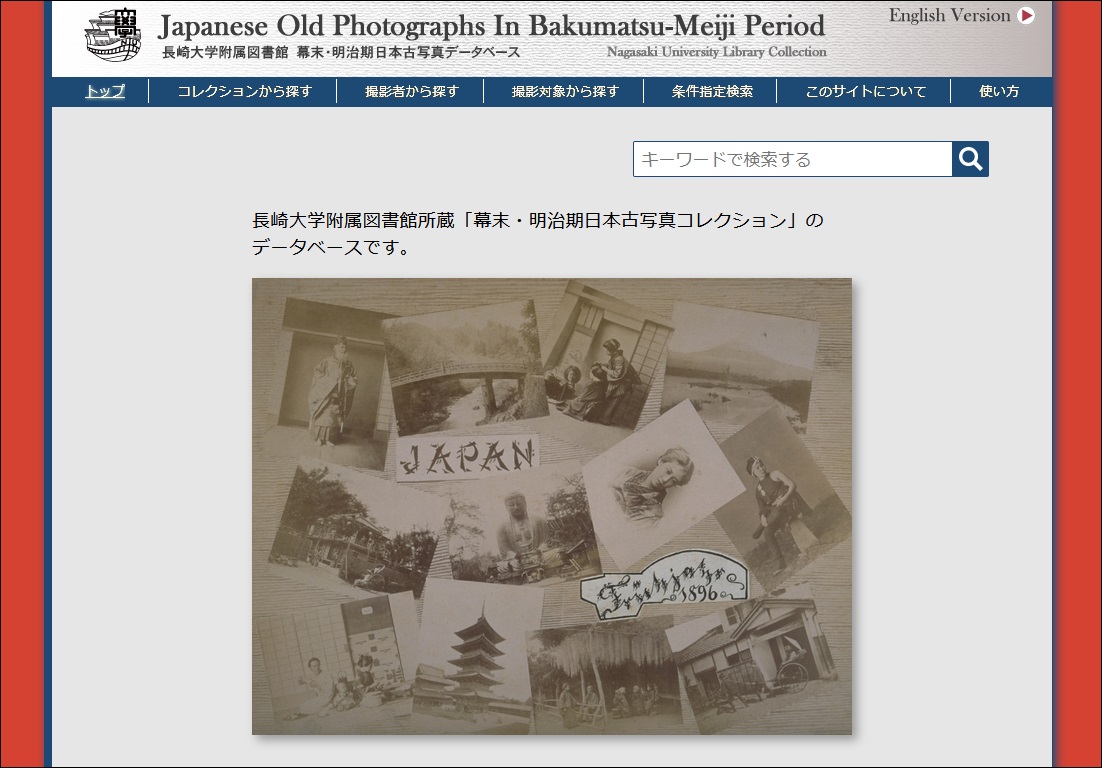The height and width of the screenshot is (768, 1102).
Task: Click the 長崎大学附属図書館所蔵 intro sentence
Action: tap(538, 221)
